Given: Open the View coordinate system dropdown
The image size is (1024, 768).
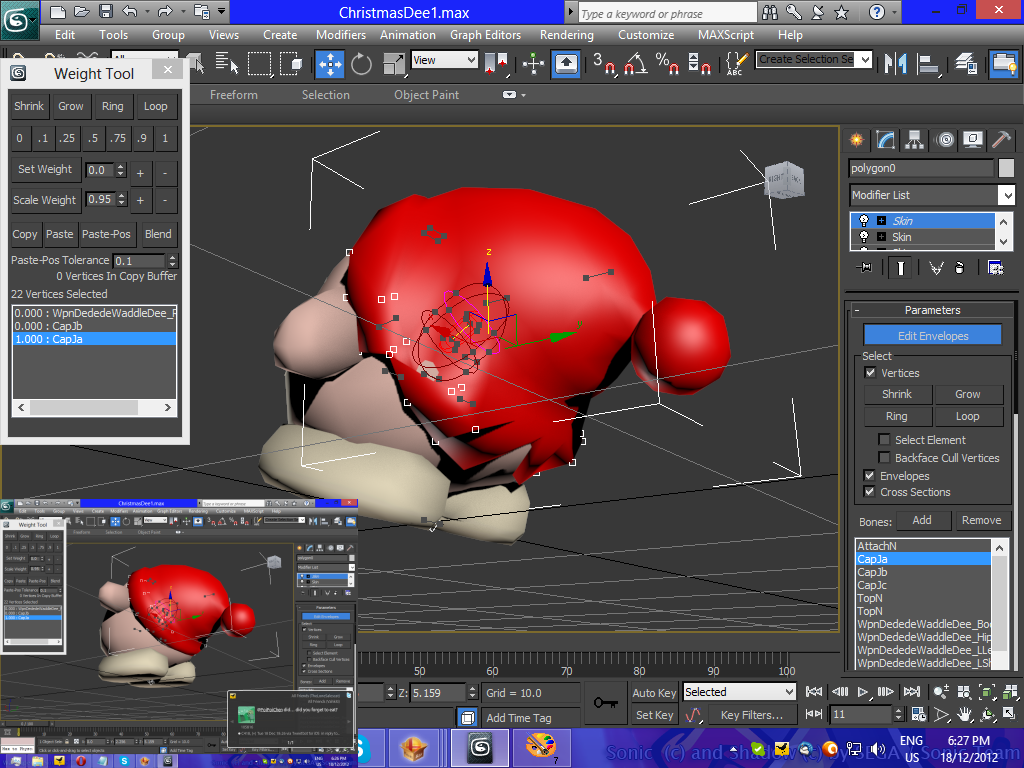Looking at the screenshot, I should 471,60.
